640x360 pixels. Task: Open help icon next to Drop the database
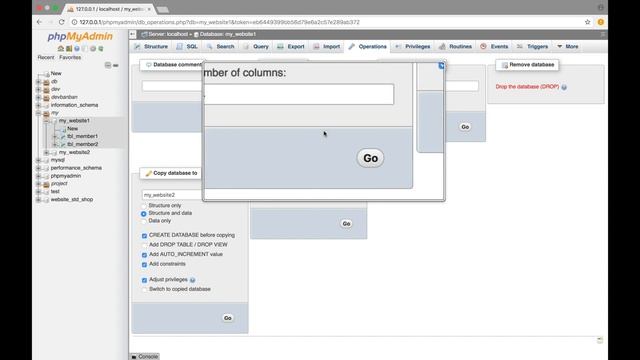[564, 87]
